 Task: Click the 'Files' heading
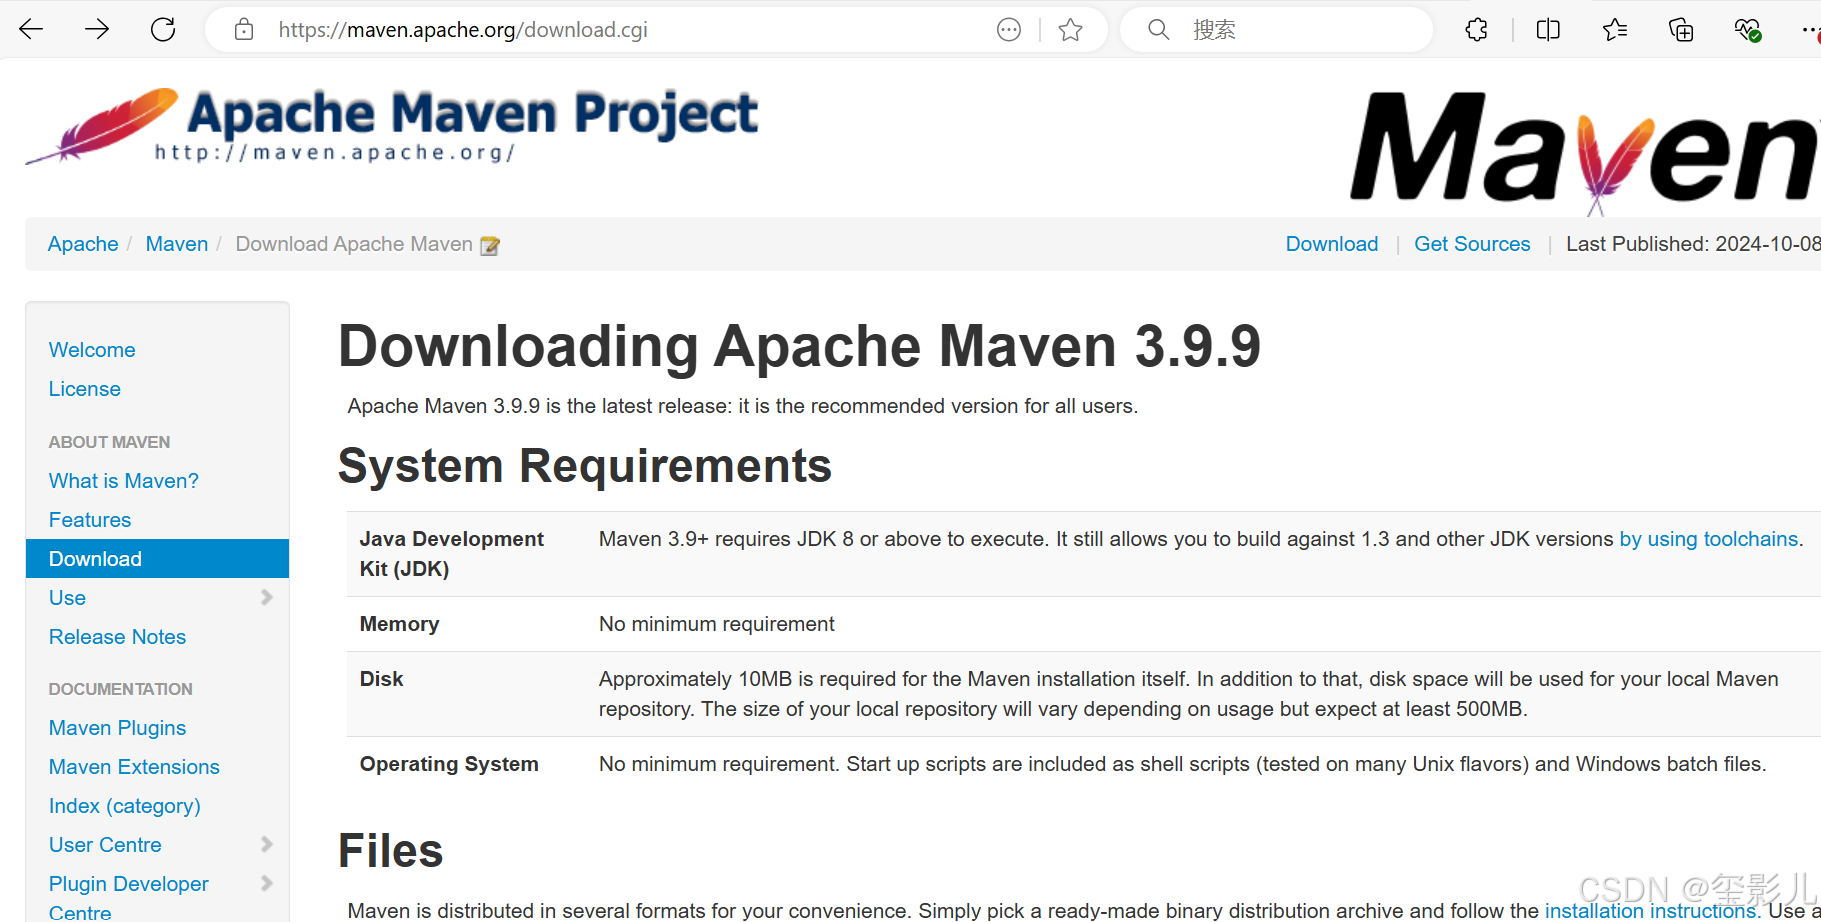pyautogui.click(x=391, y=851)
